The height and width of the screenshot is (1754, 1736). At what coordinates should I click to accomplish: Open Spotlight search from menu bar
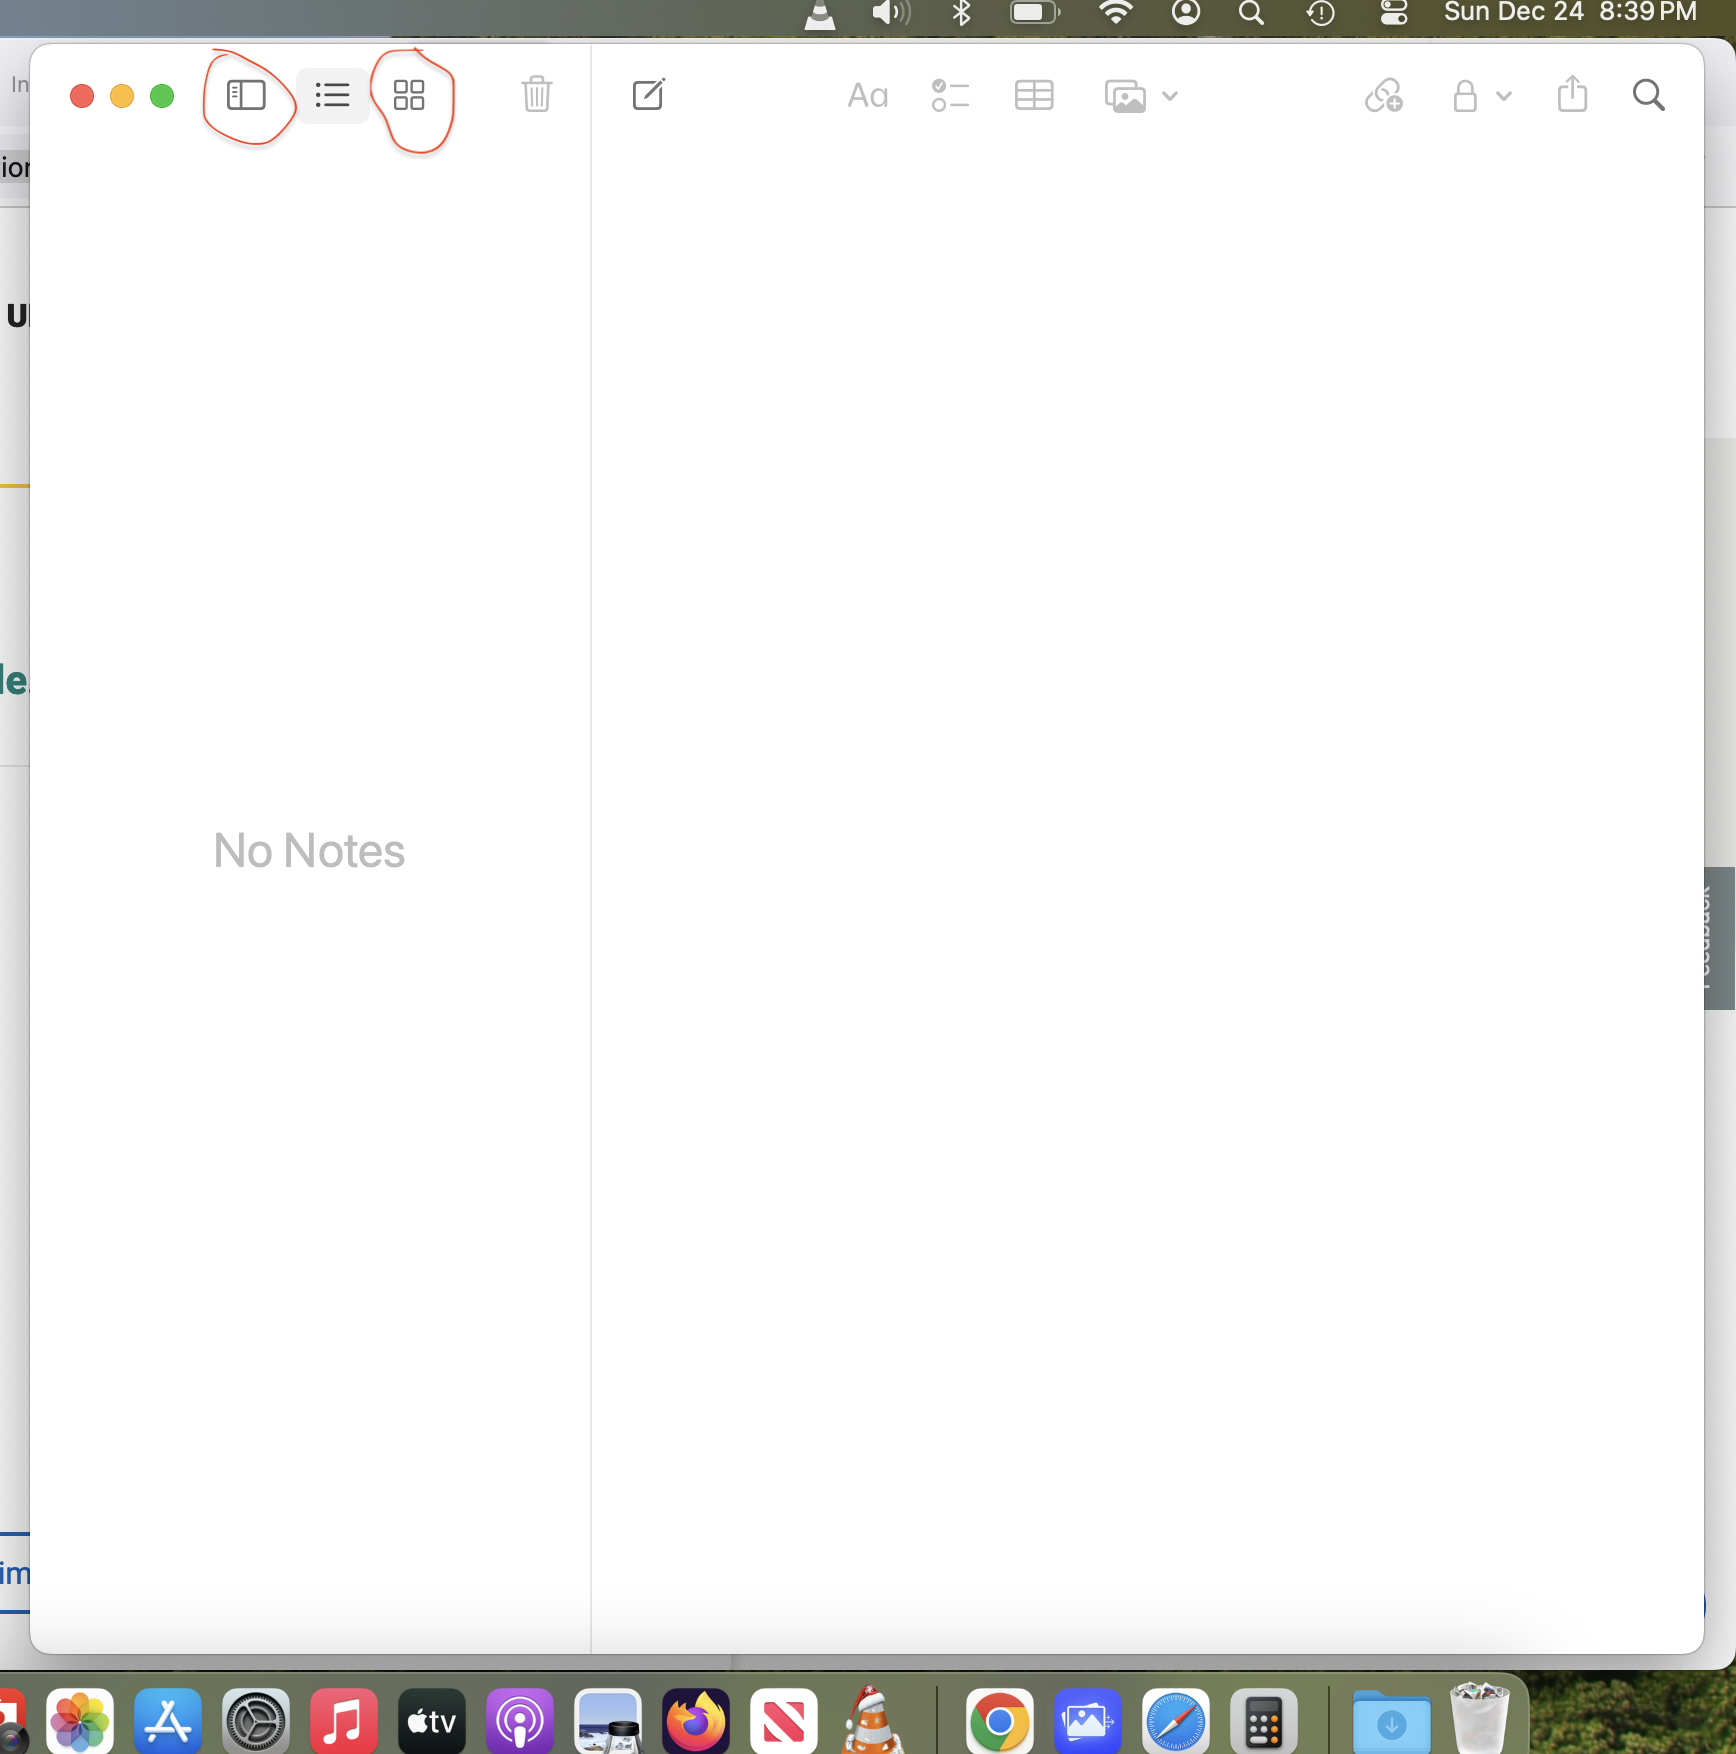1250,14
